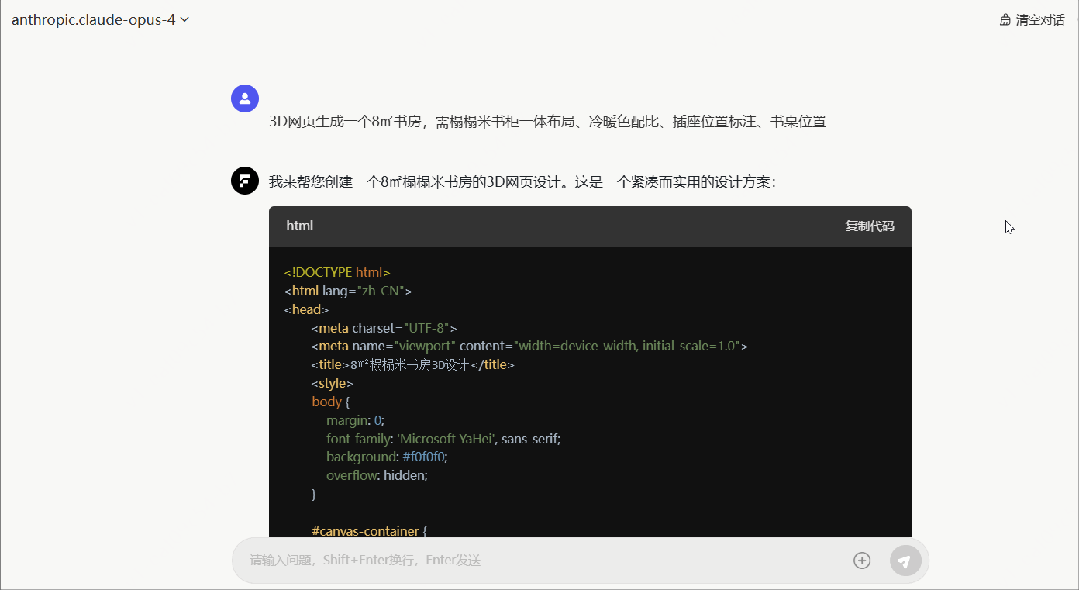The height and width of the screenshot is (590, 1079).
Task: Click the <style> tag line
Action: pyautogui.click(x=332, y=383)
